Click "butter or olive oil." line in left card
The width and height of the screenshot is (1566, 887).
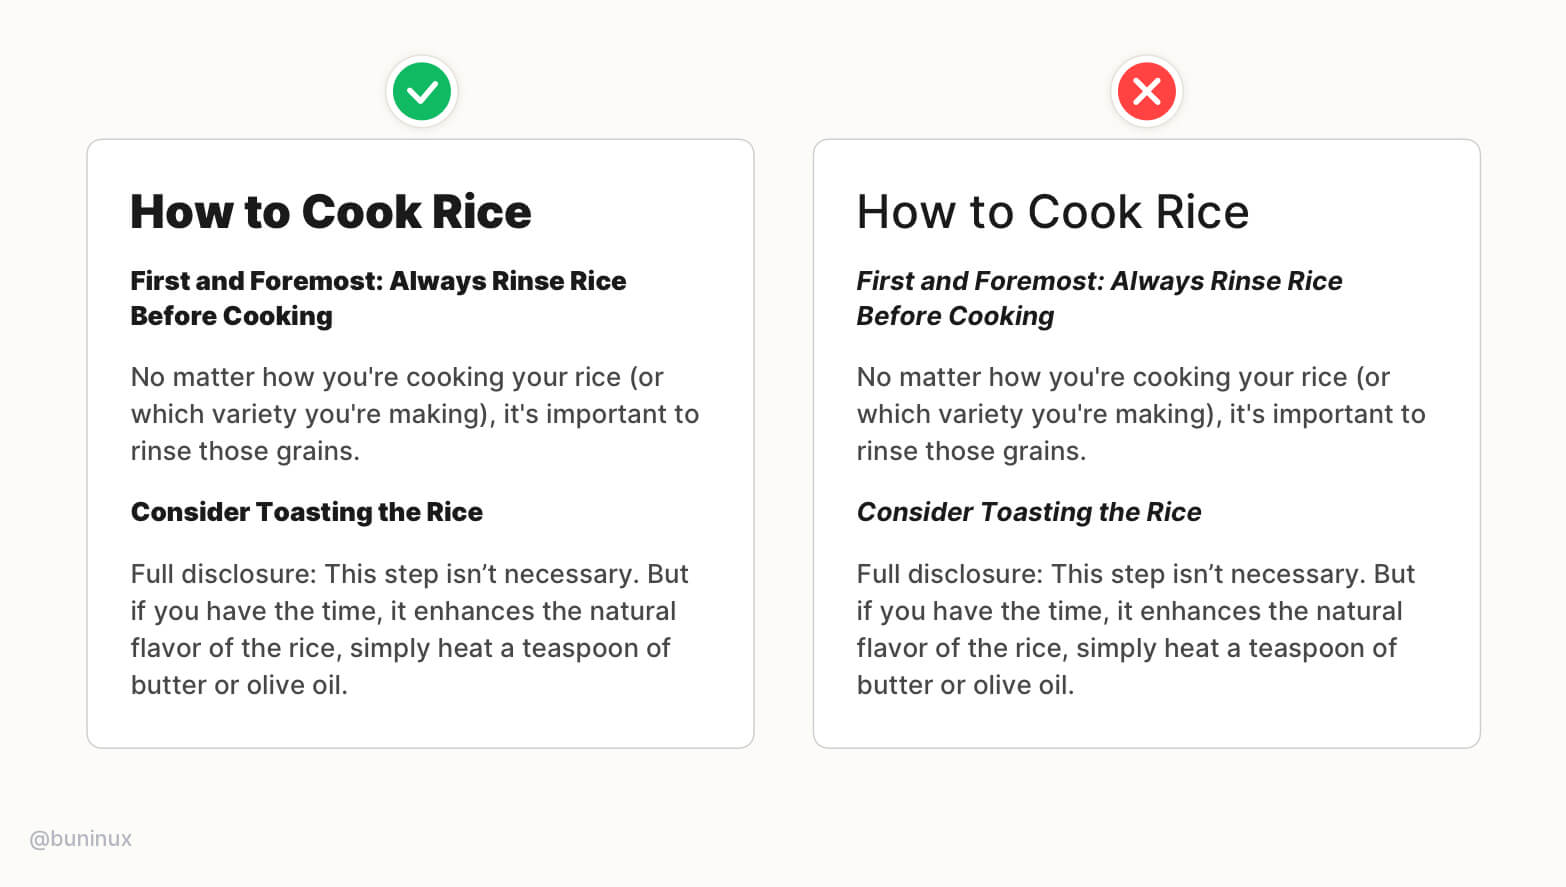click(239, 685)
